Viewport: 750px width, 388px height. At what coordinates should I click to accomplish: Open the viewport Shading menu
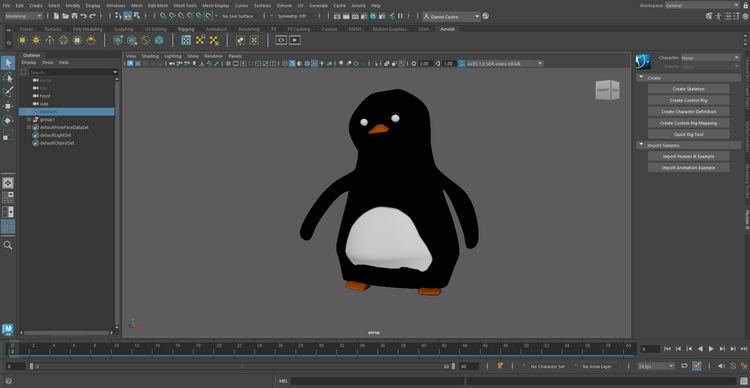(x=150, y=56)
